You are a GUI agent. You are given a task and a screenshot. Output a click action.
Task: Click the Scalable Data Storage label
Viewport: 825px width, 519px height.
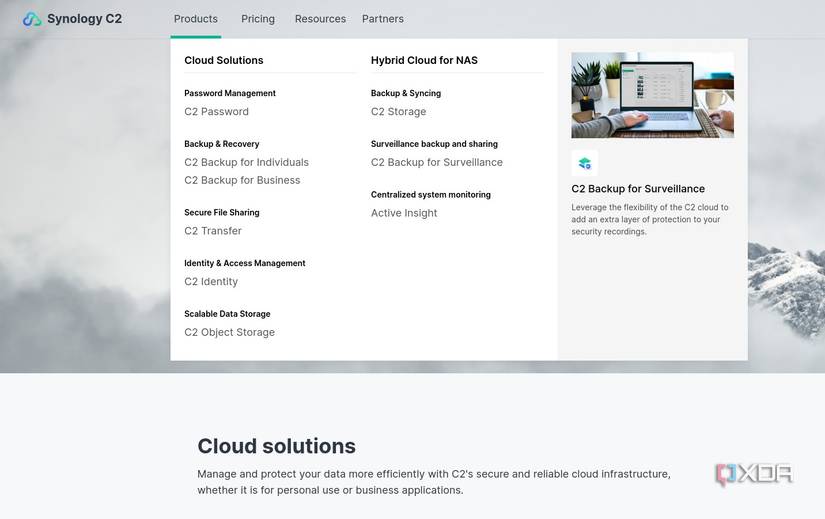227,314
